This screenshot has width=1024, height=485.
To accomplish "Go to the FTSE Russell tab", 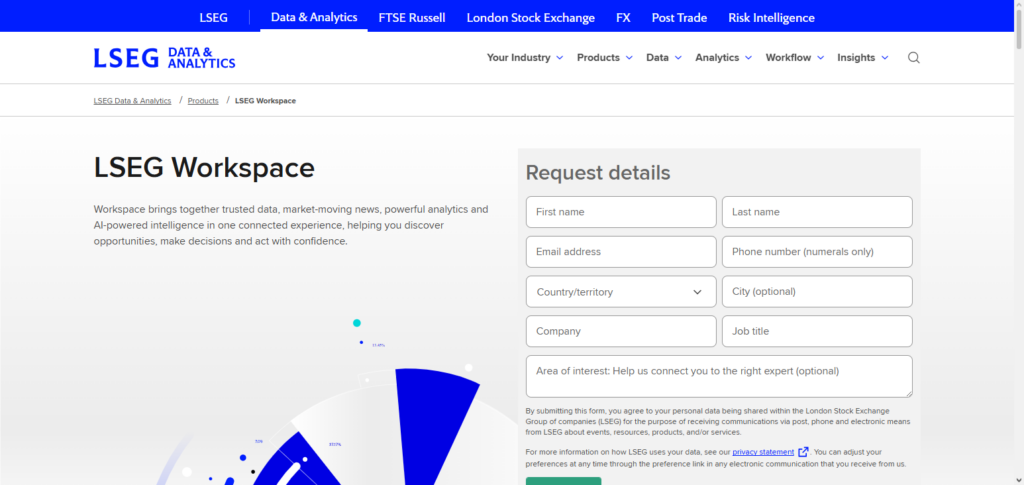I will coord(412,18).
